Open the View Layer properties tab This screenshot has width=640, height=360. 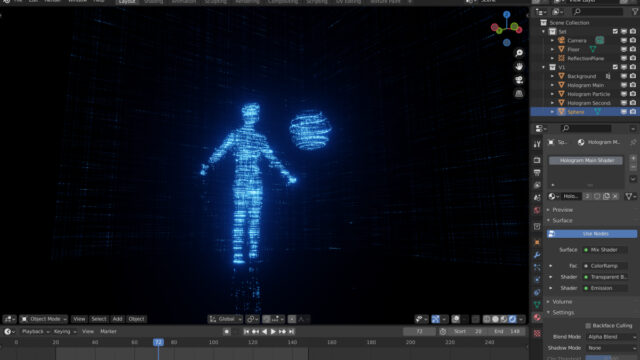[x=537, y=185]
